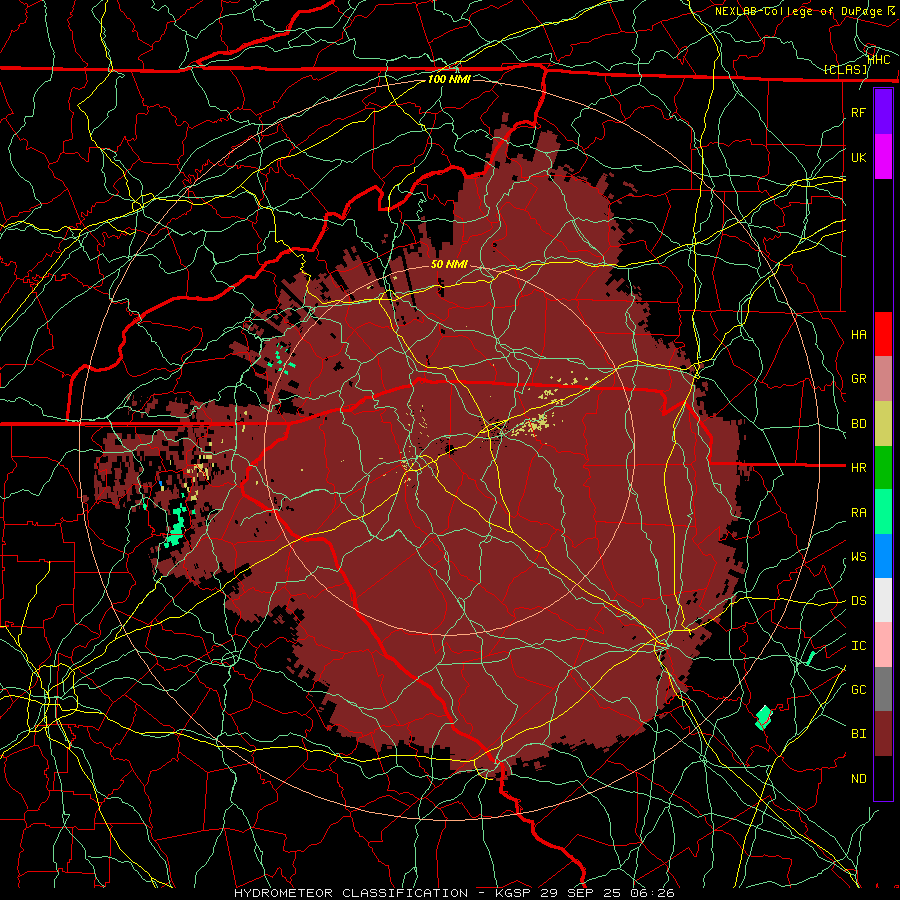The image size is (900, 900).
Task: Select the HA legend label
Action: (859, 334)
